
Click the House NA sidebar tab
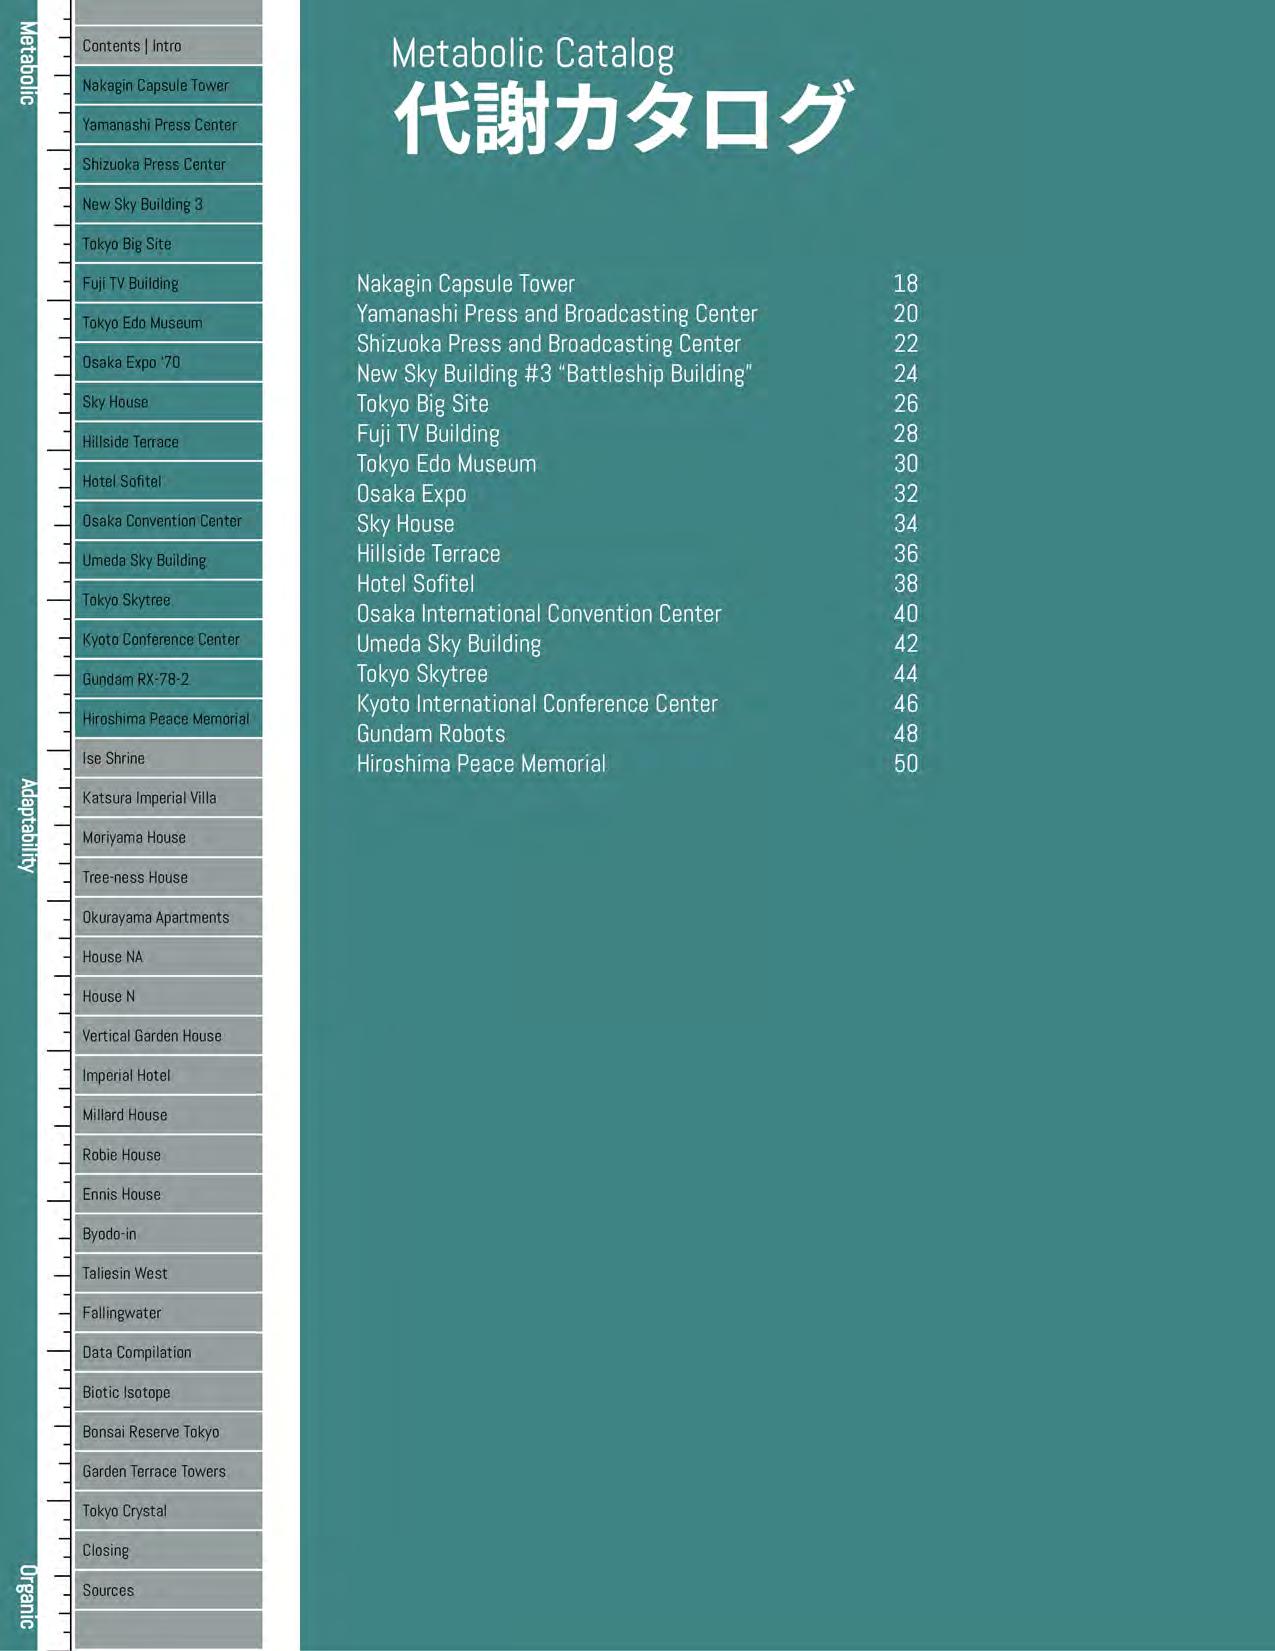tap(168, 957)
